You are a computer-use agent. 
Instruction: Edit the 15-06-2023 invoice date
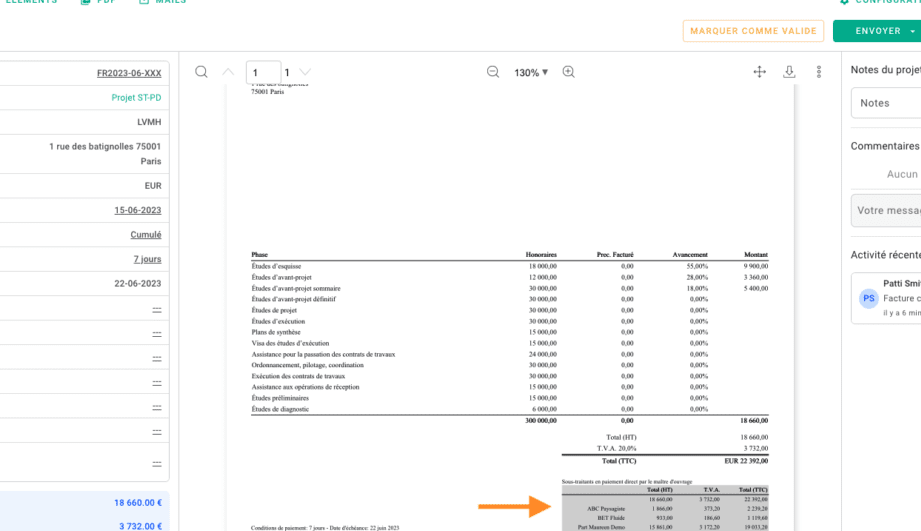pos(138,210)
